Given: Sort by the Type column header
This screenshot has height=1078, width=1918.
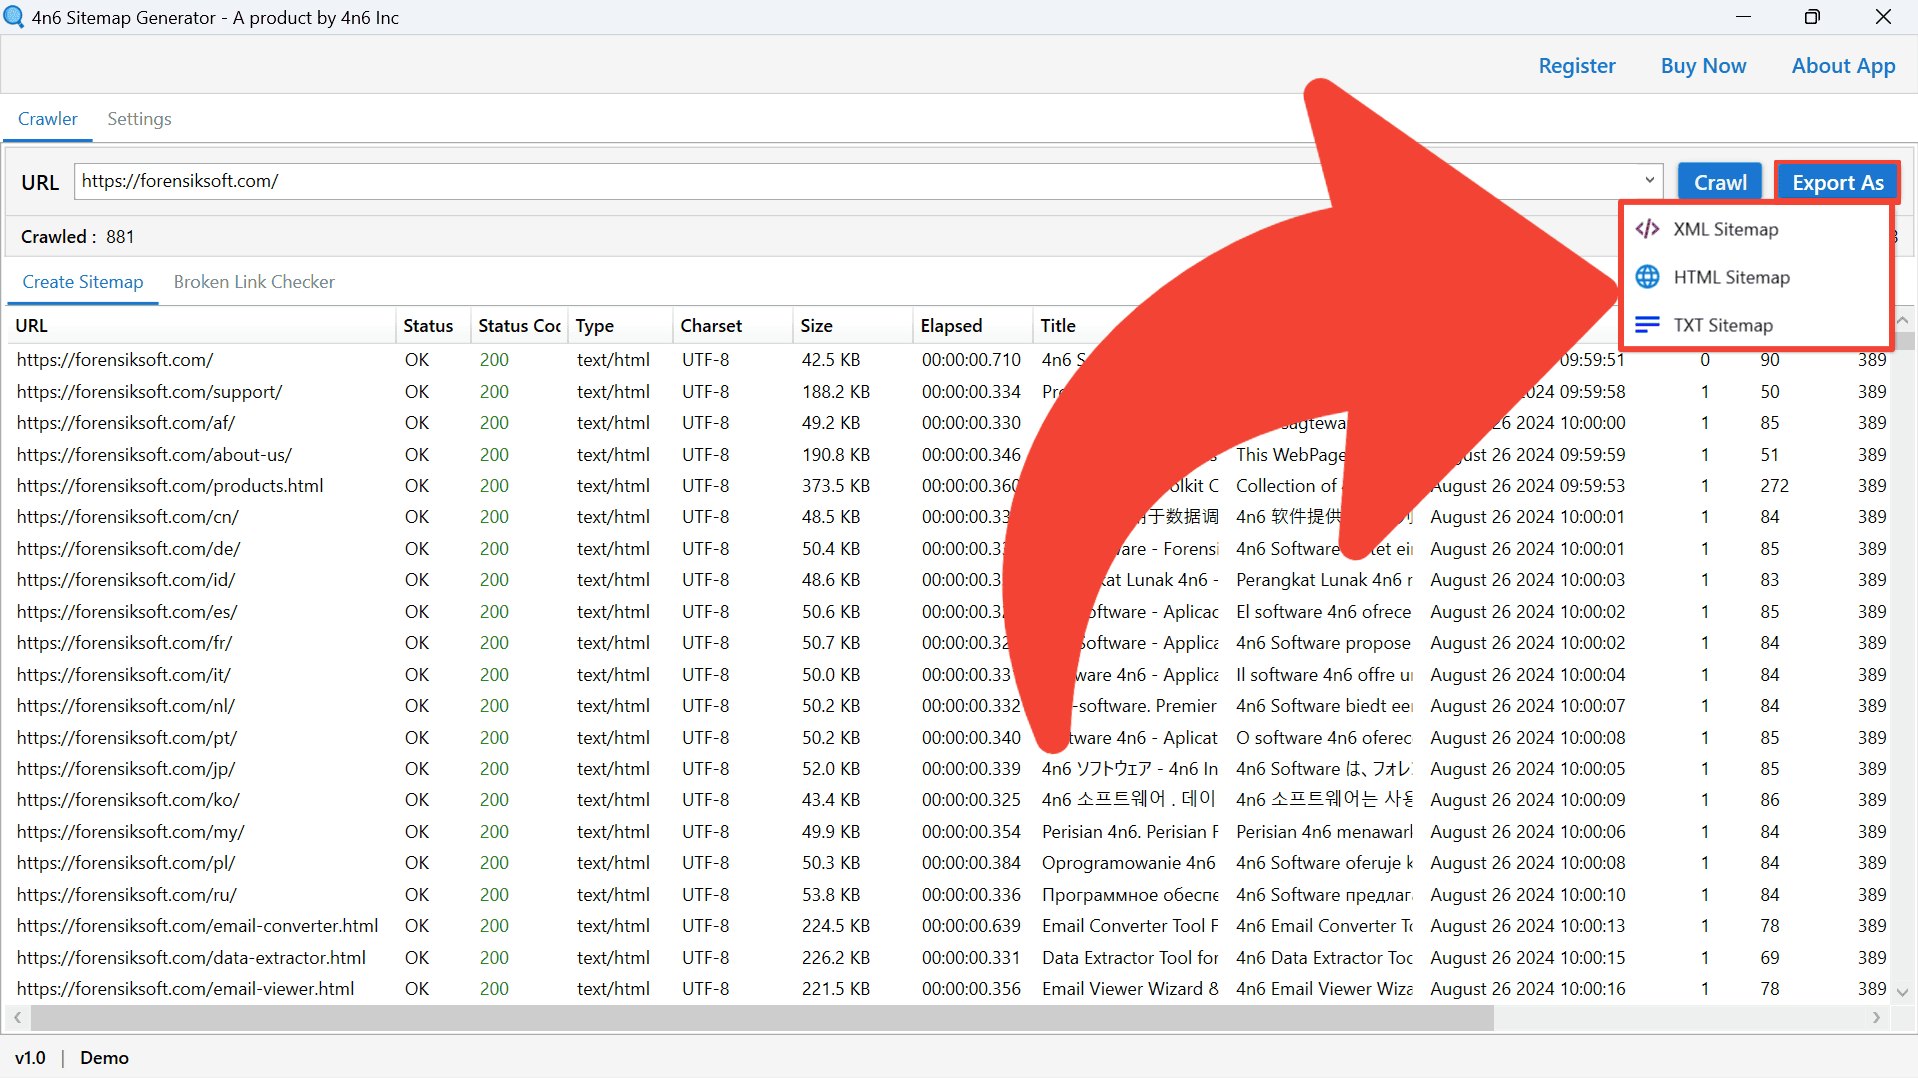Looking at the screenshot, I should pos(619,326).
